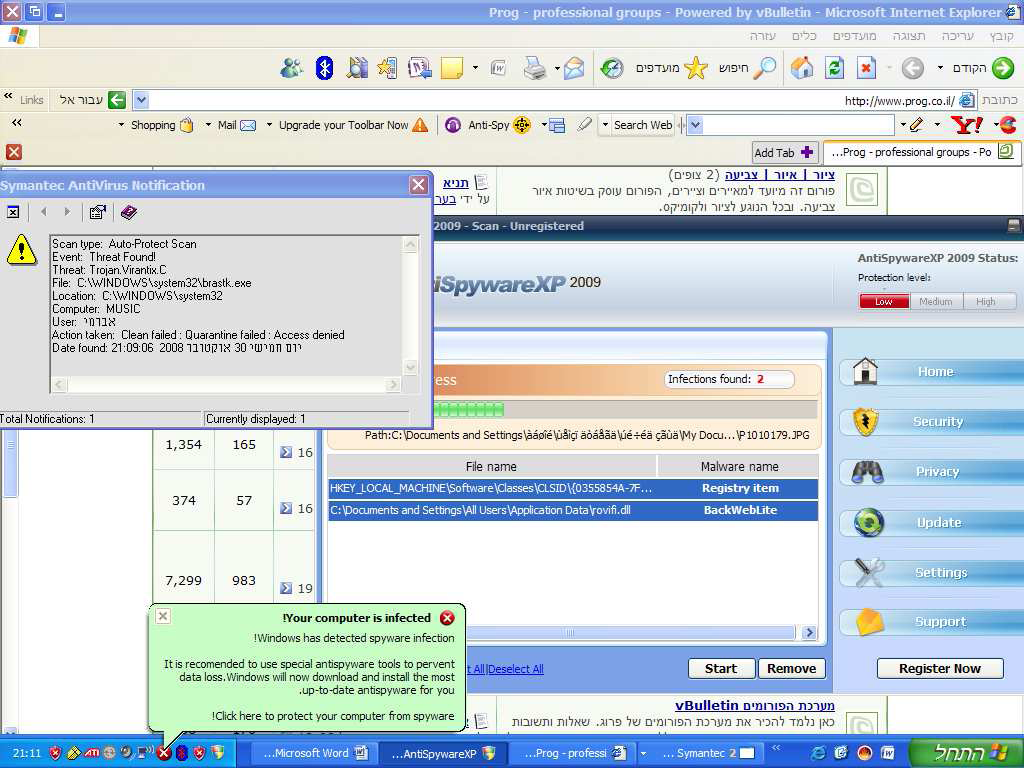This screenshot has width=1024, height=768.
Task: Click the address bar URL field
Action: 555,100
